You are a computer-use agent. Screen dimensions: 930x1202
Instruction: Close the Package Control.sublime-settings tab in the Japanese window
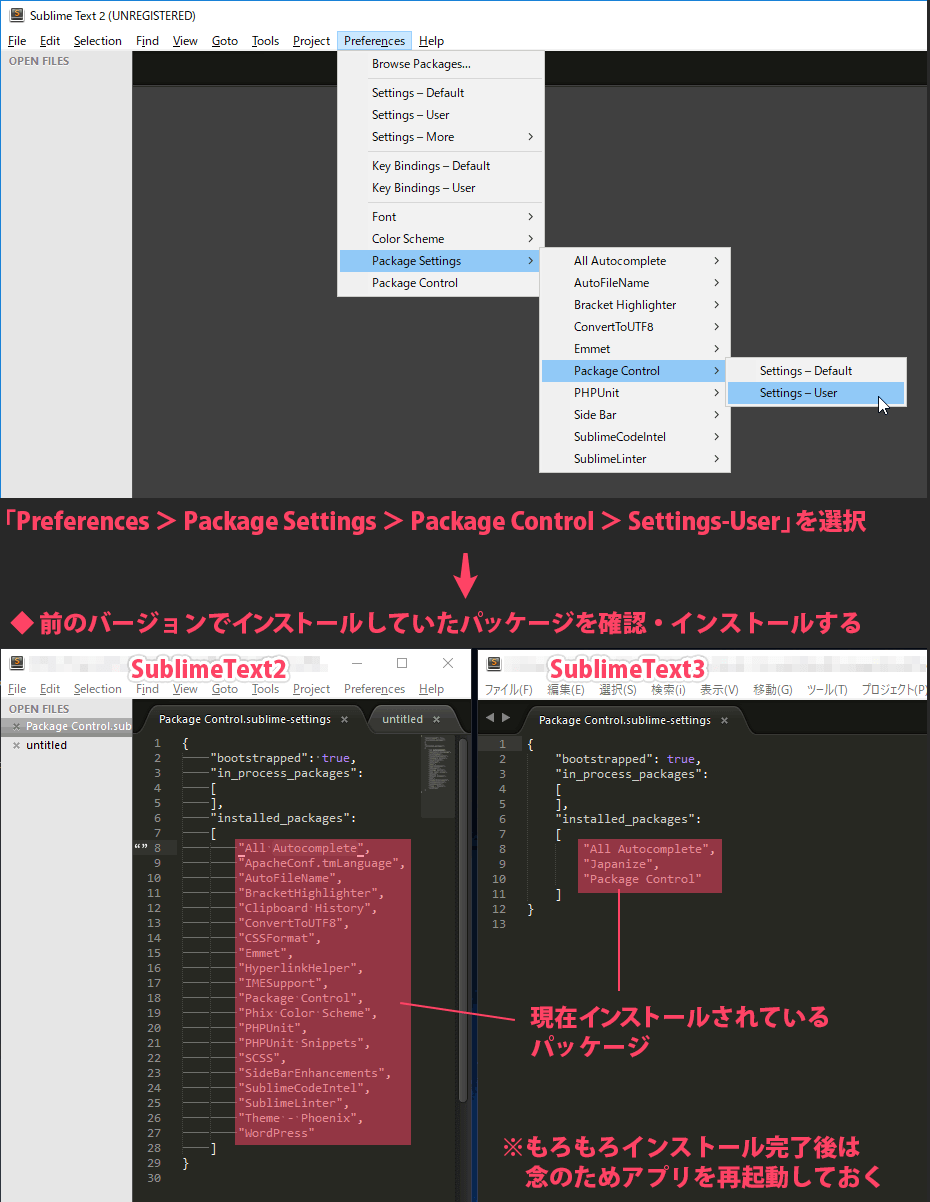click(x=724, y=720)
